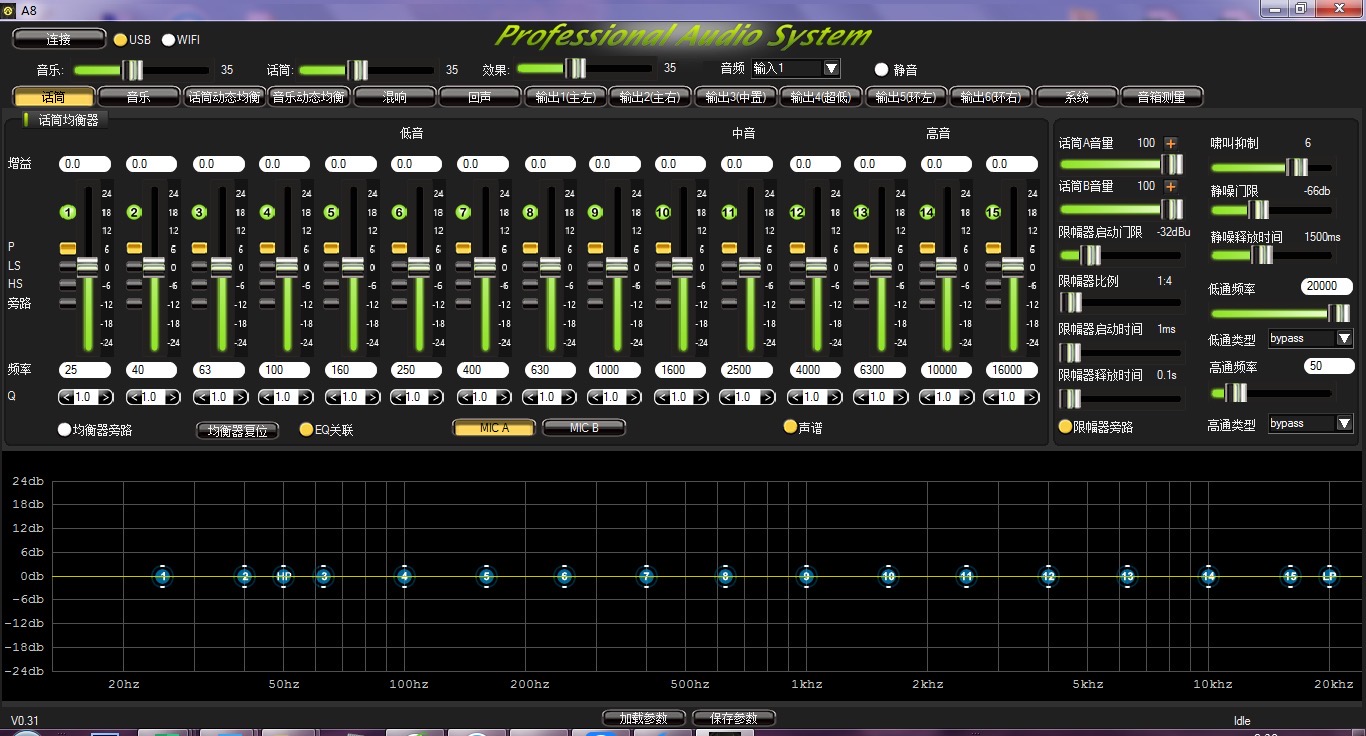The image size is (1366, 736).
Task: Go to the 输出1(主左) tab
Action: point(565,97)
